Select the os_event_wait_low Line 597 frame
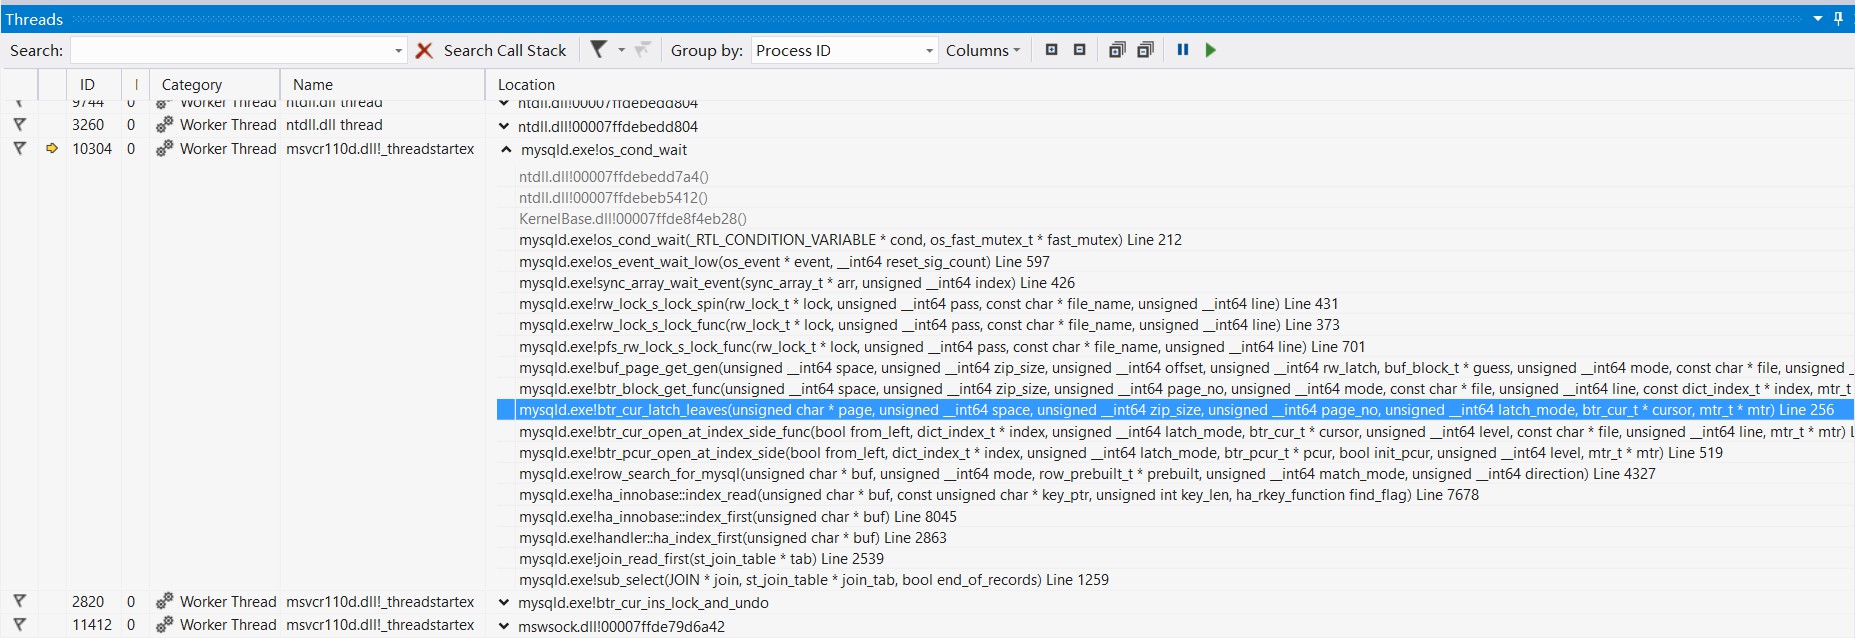The image size is (1855, 638). point(784,262)
